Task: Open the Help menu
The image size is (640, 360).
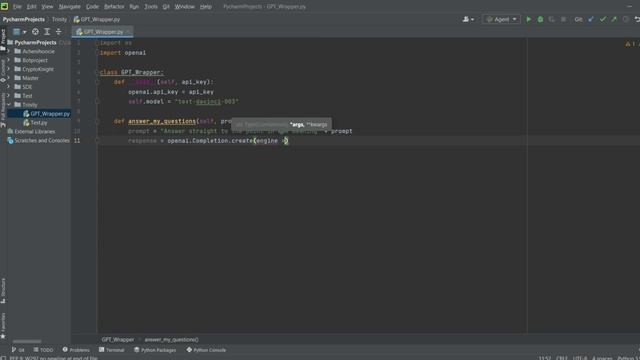Action: click(206, 7)
